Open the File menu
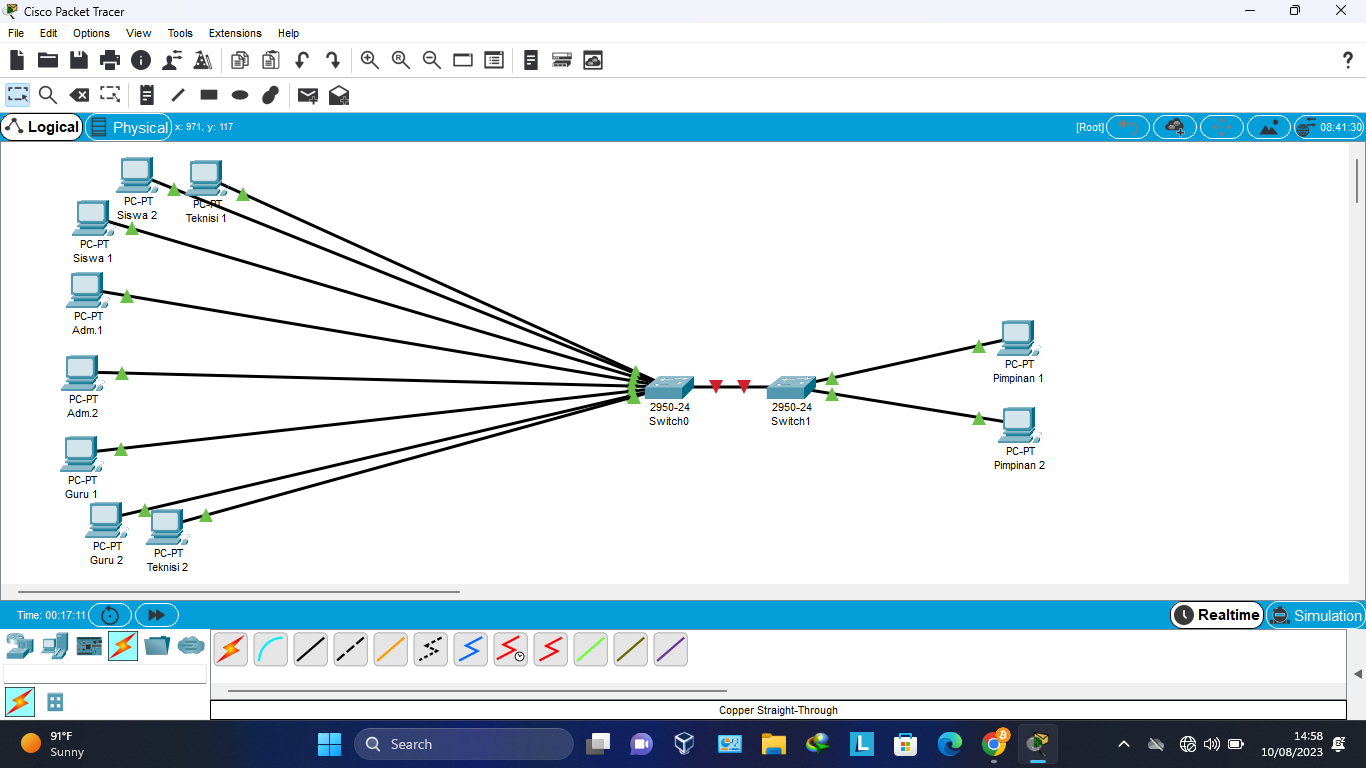The image size is (1366, 768). [x=16, y=33]
